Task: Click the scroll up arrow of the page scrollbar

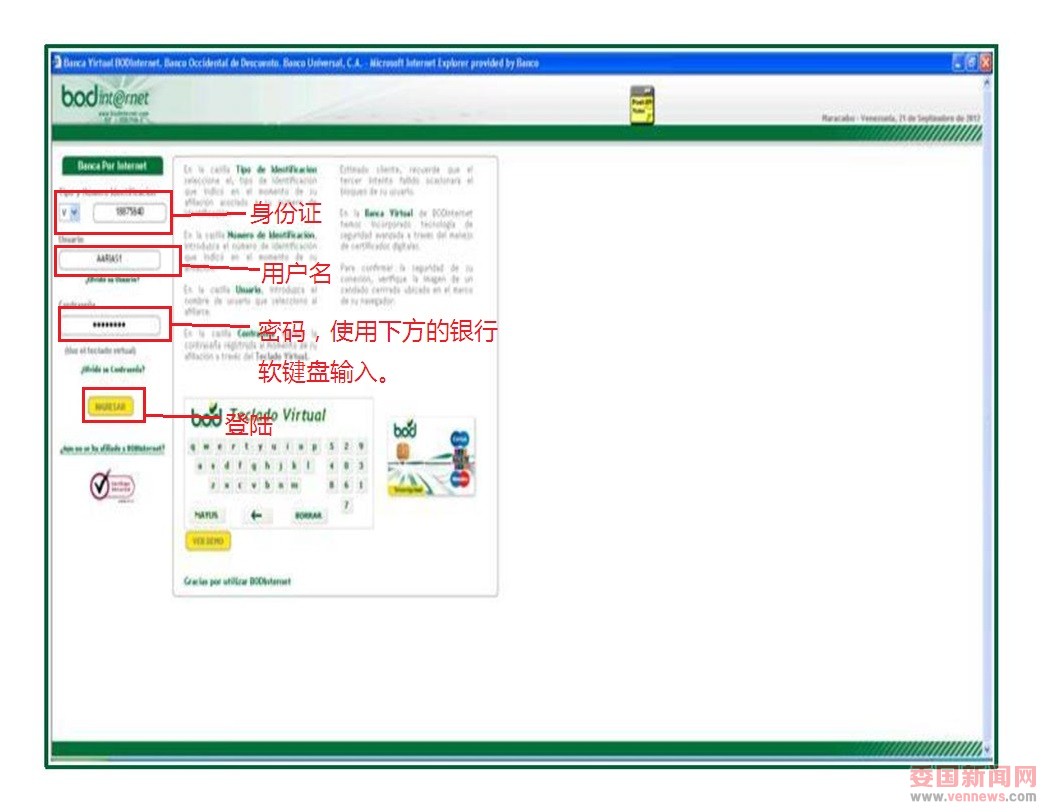Action: pyautogui.click(x=987, y=83)
